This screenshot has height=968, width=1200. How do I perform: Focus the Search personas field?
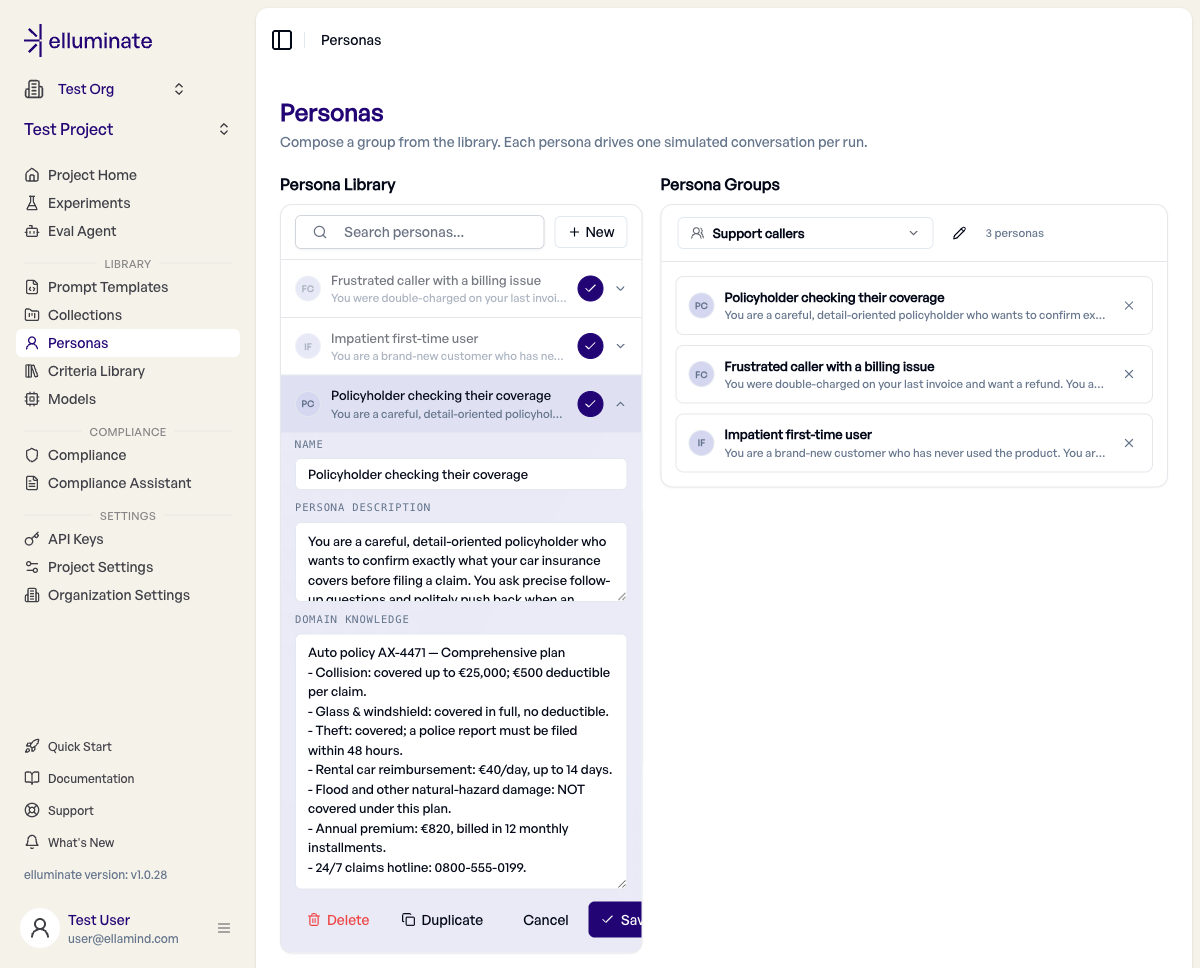click(x=420, y=232)
